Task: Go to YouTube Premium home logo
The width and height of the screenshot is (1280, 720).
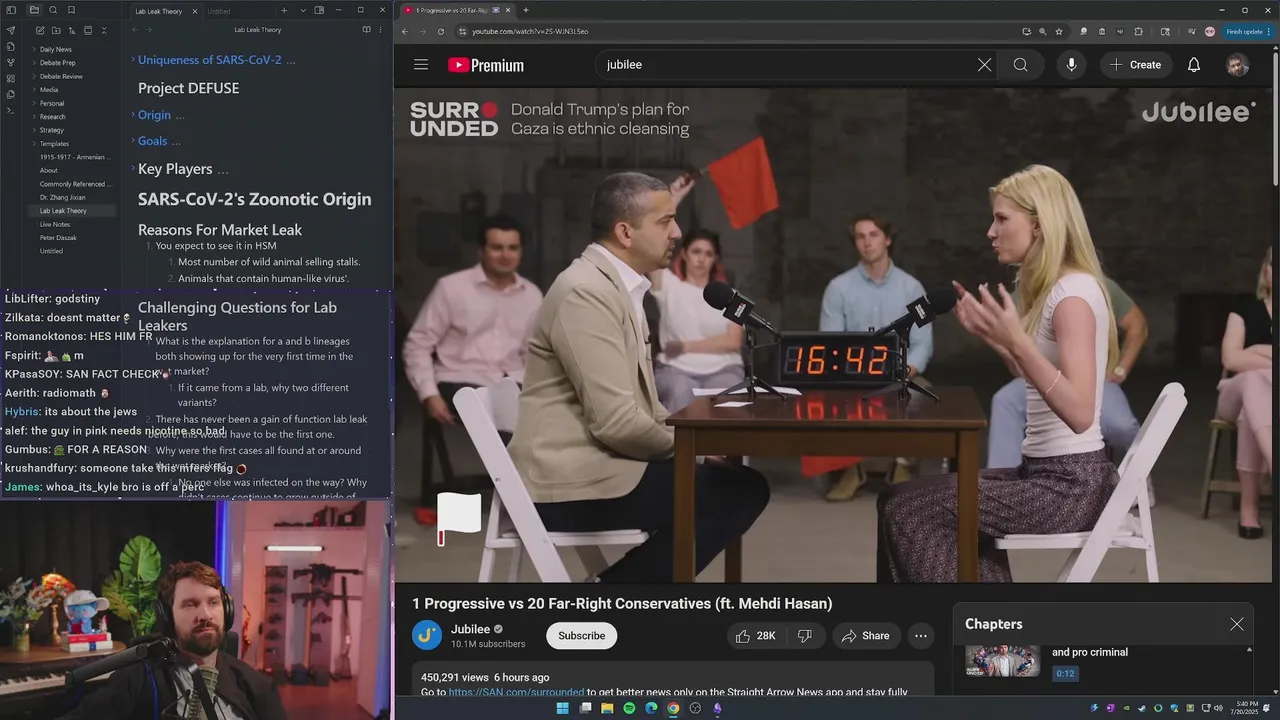Action: click(486, 65)
